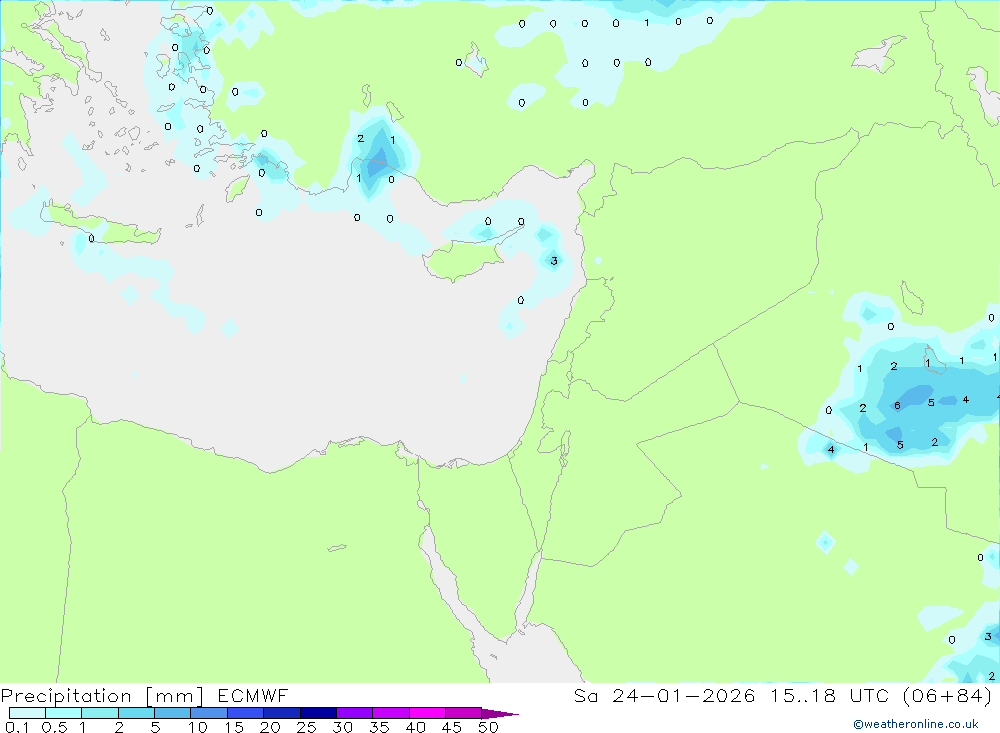The width and height of the screenshot is (1000, 733).
Task: Click the precipitation value "6" on the map
Action: tap(897, 406)
